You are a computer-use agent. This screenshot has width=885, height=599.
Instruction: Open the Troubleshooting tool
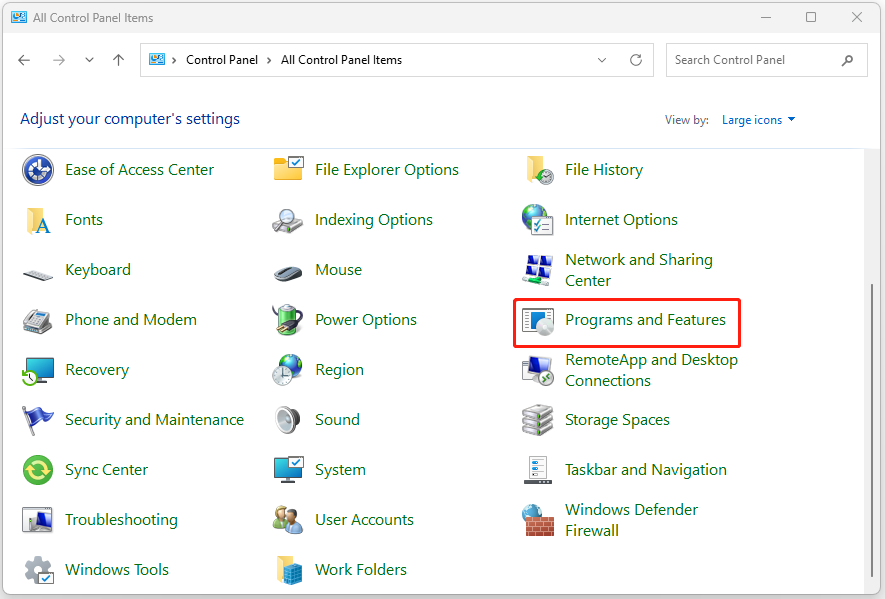tap(121, 519)
